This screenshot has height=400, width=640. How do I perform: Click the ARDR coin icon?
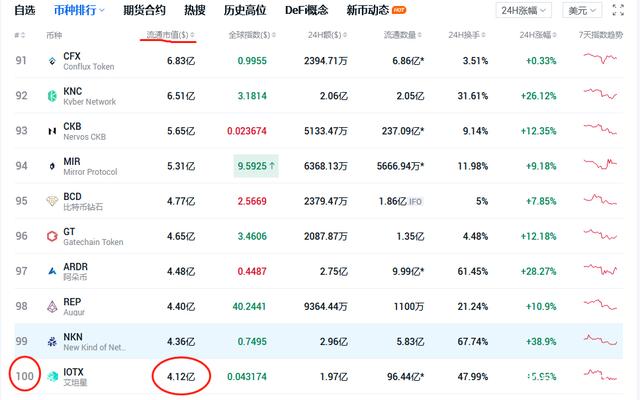[x=52, y=271]
